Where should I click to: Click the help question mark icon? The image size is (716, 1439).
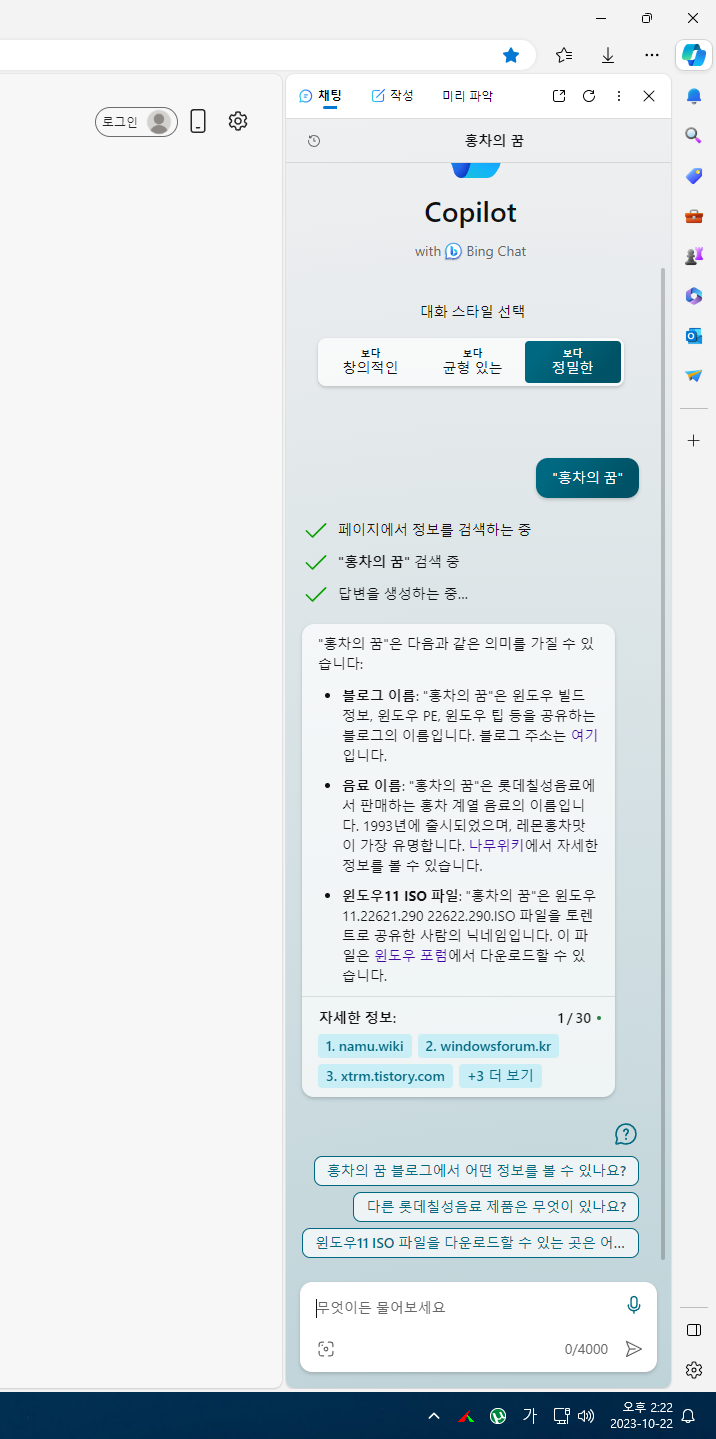tap(626, 1134)
